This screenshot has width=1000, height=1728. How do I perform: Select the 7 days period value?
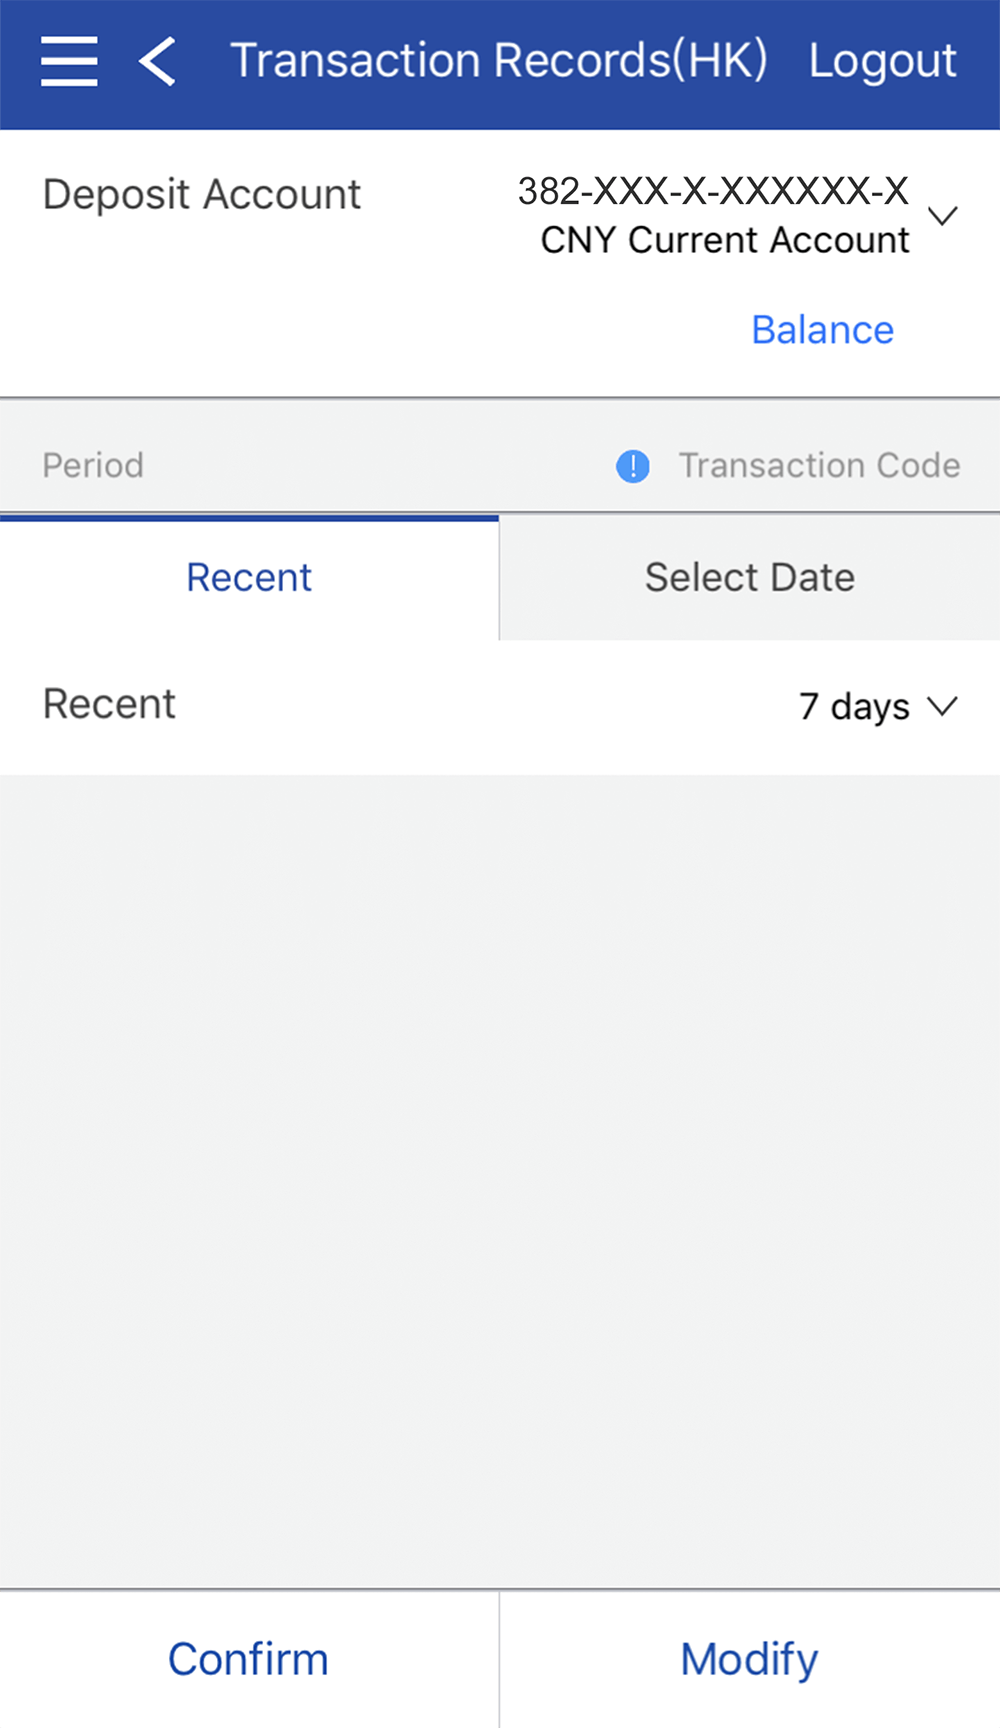[854, 707]
